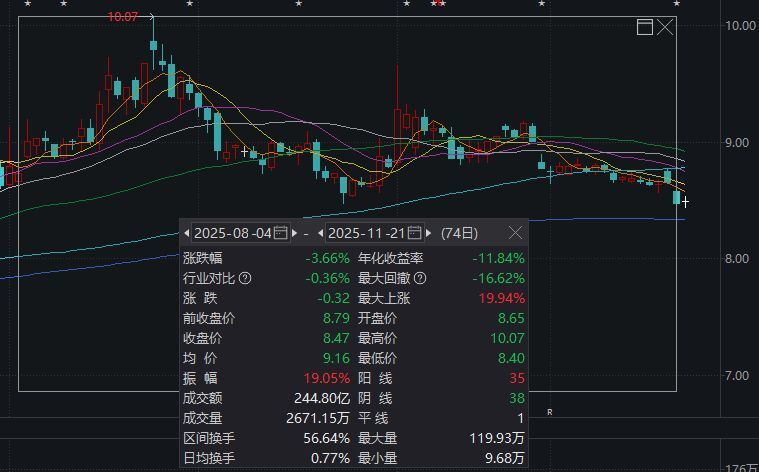This screenshot has height=472, width=759.
Task: Open help icon next to 行业对比
Action: [245, 278]
